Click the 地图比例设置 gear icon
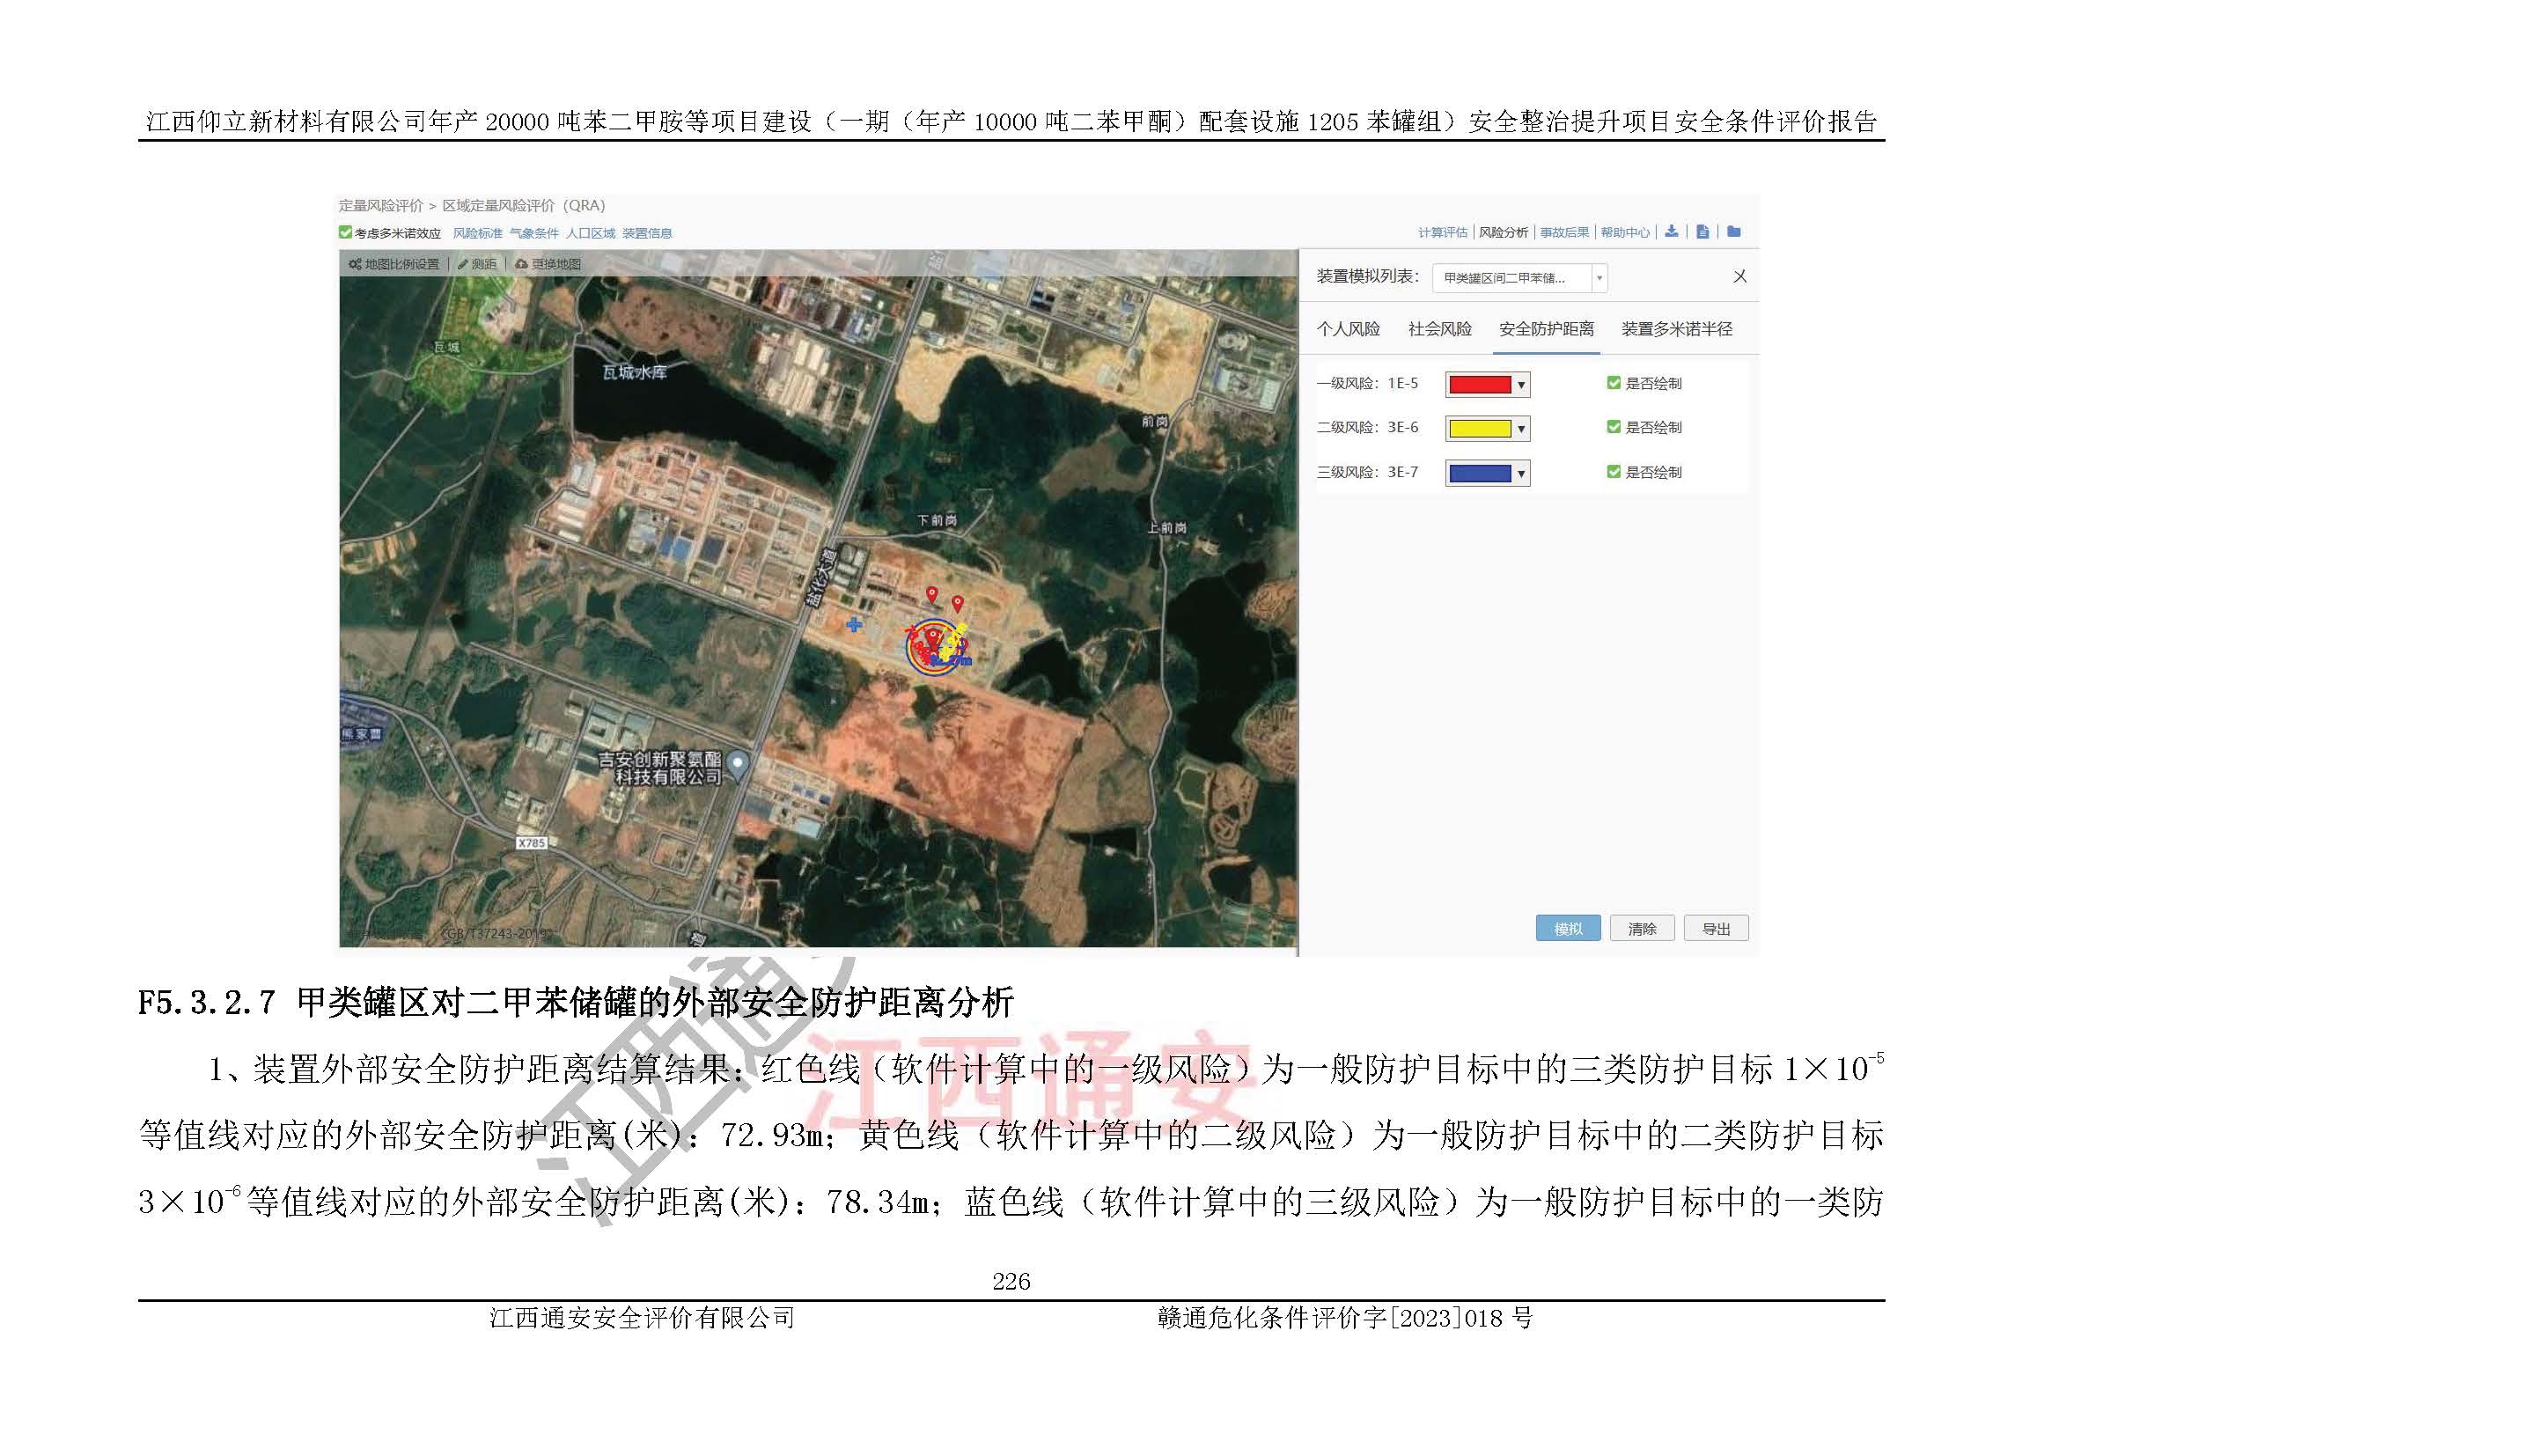The width and height of the screenshot is (2537, 1456). point(355,264)
